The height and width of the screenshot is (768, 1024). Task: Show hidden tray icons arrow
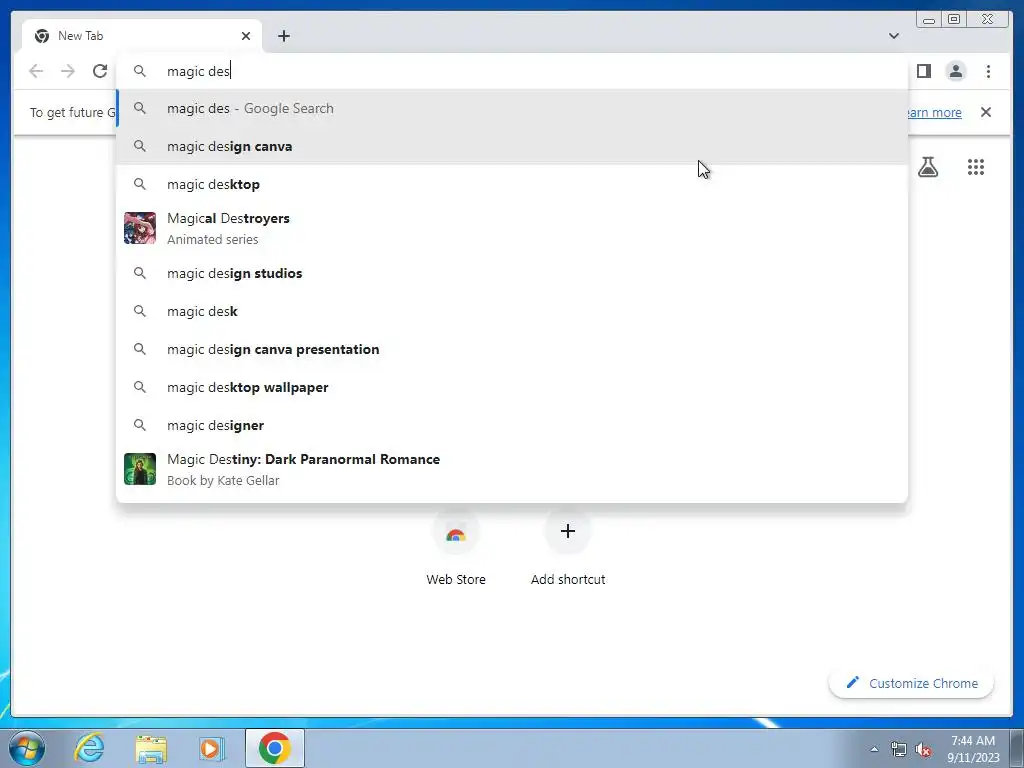tap(874, 749)
